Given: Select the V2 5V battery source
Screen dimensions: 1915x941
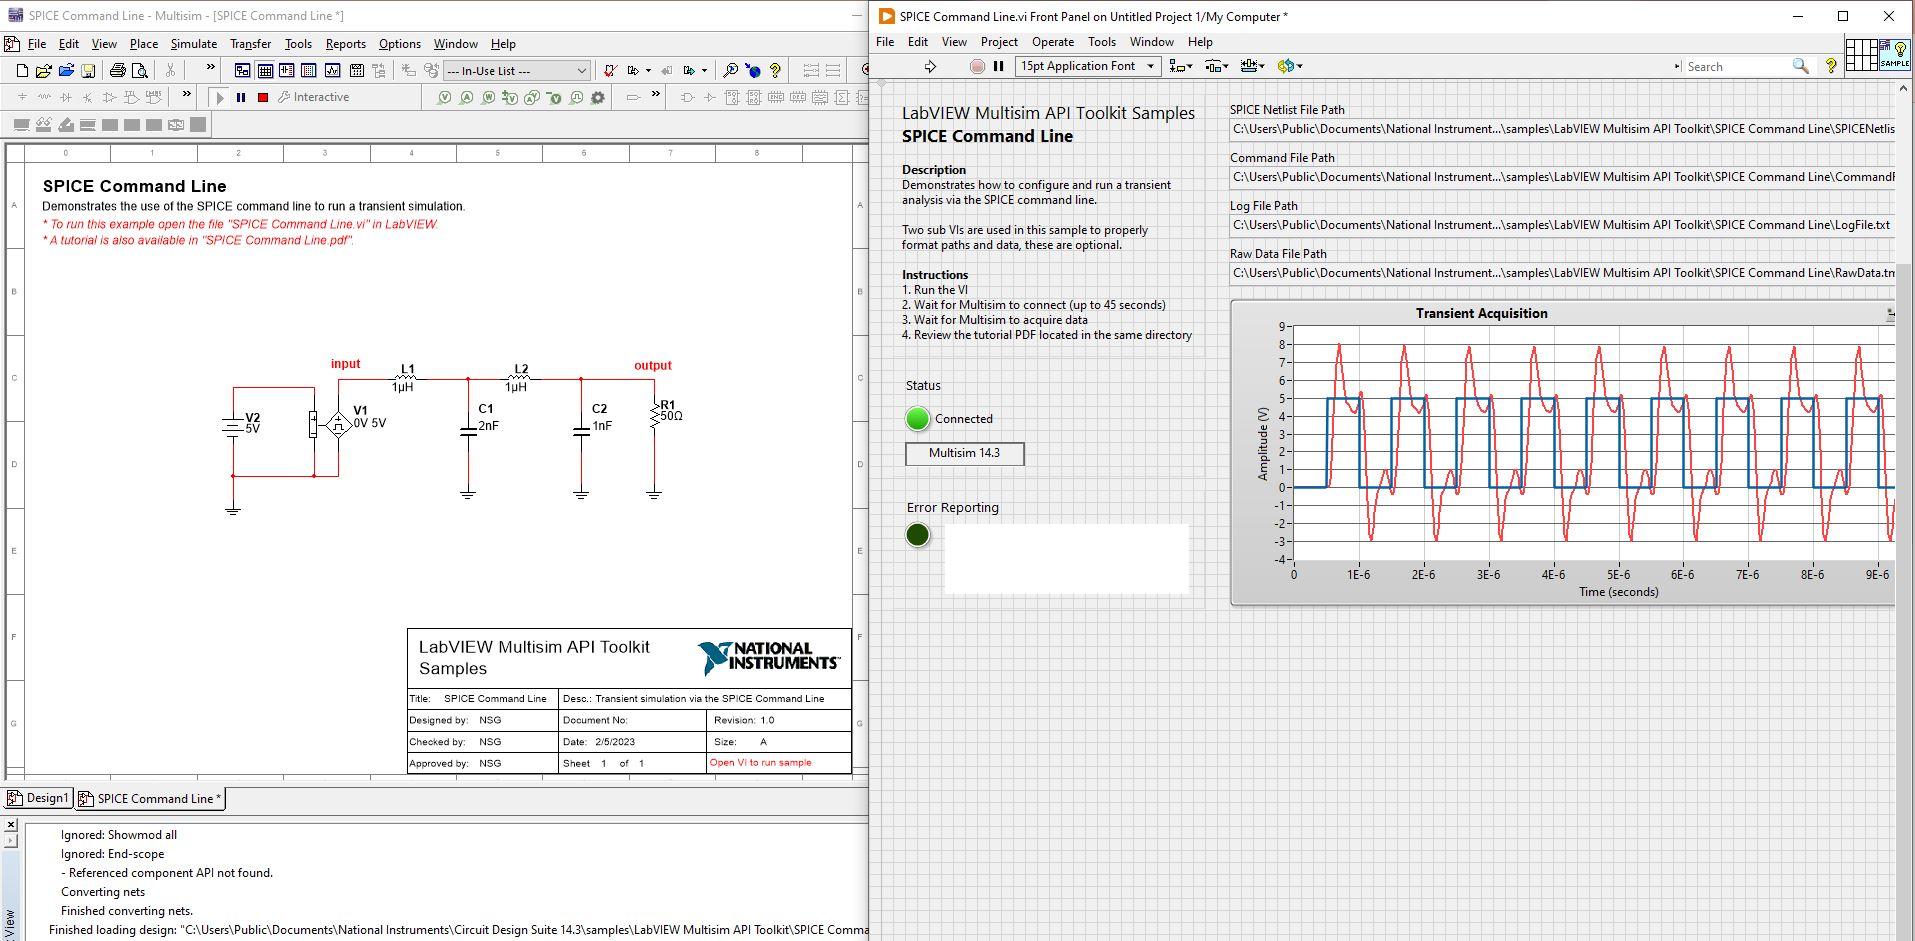Looking at the screenshot, I should pos(233,425).
